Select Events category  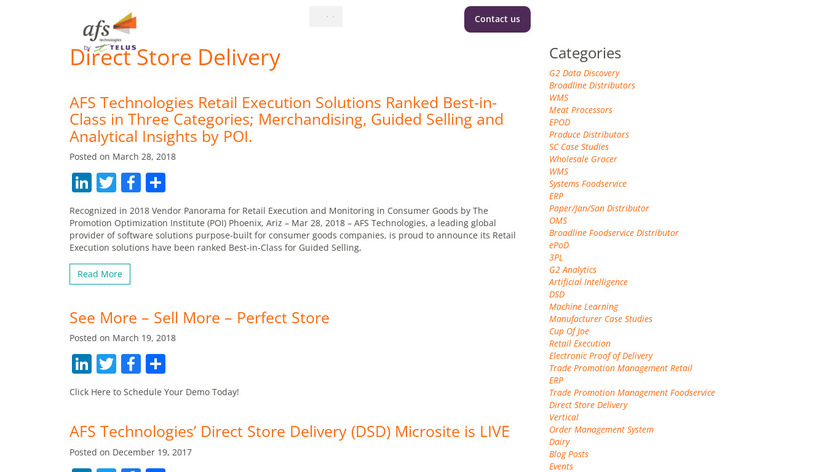[x=561, y=467]
